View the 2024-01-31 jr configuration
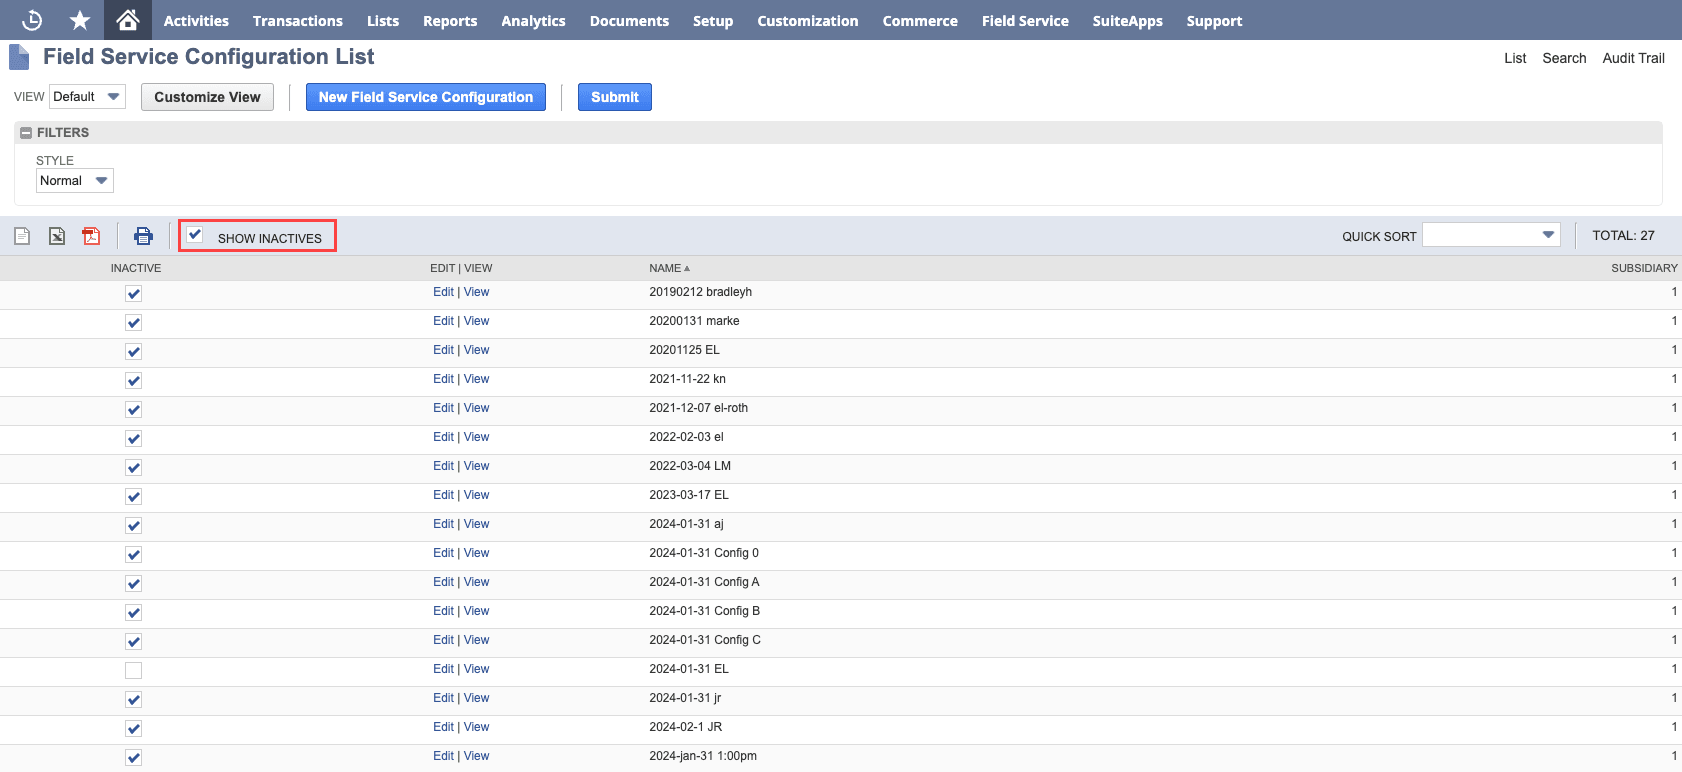The height and width of the screenshot is (772, 1682). click(477, 698)
